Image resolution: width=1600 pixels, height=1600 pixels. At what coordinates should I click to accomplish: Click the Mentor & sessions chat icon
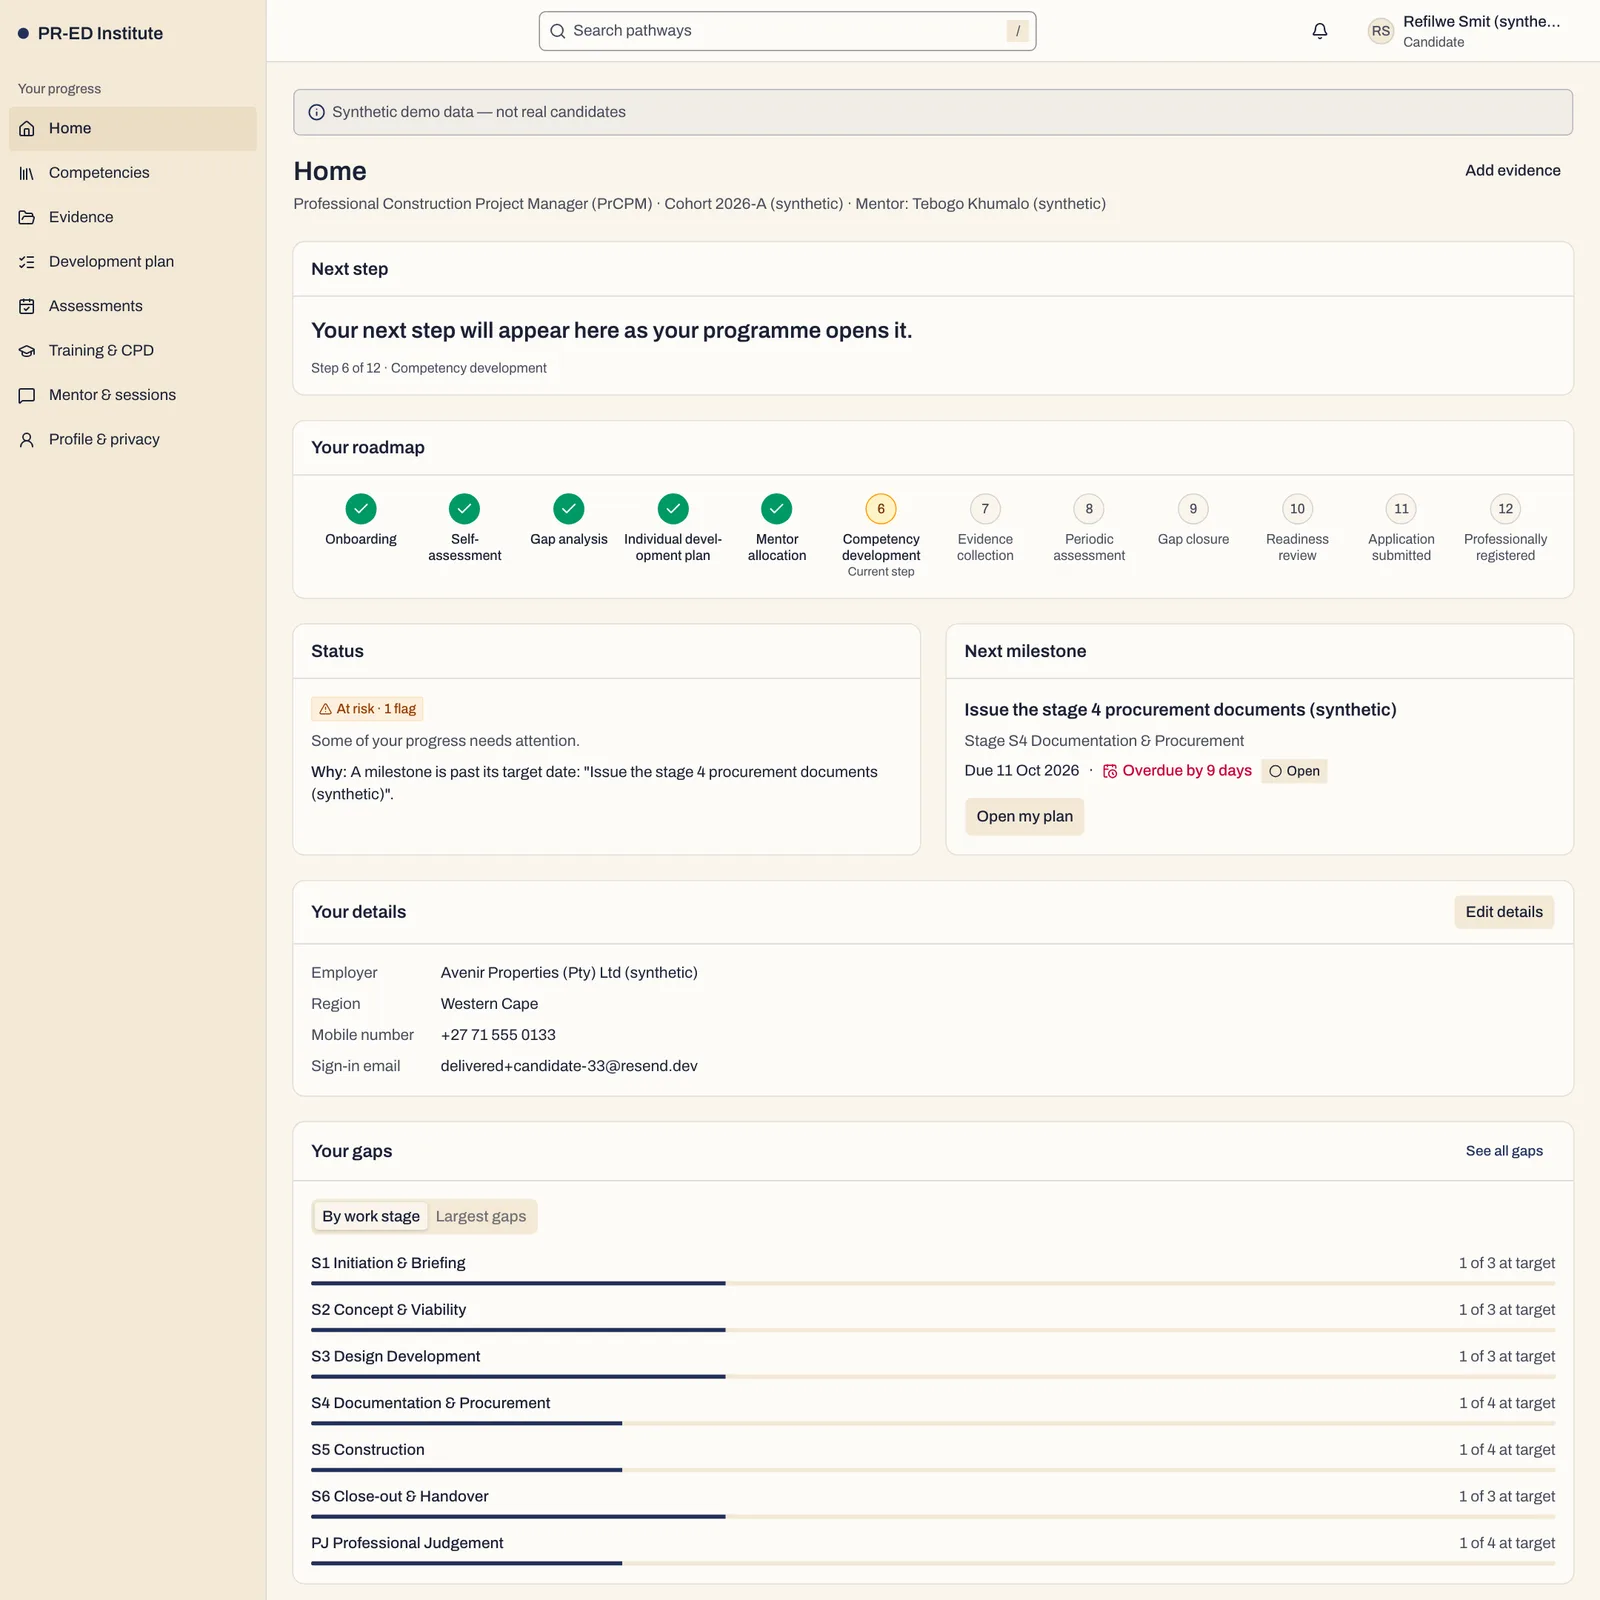[x=27, y=395]
